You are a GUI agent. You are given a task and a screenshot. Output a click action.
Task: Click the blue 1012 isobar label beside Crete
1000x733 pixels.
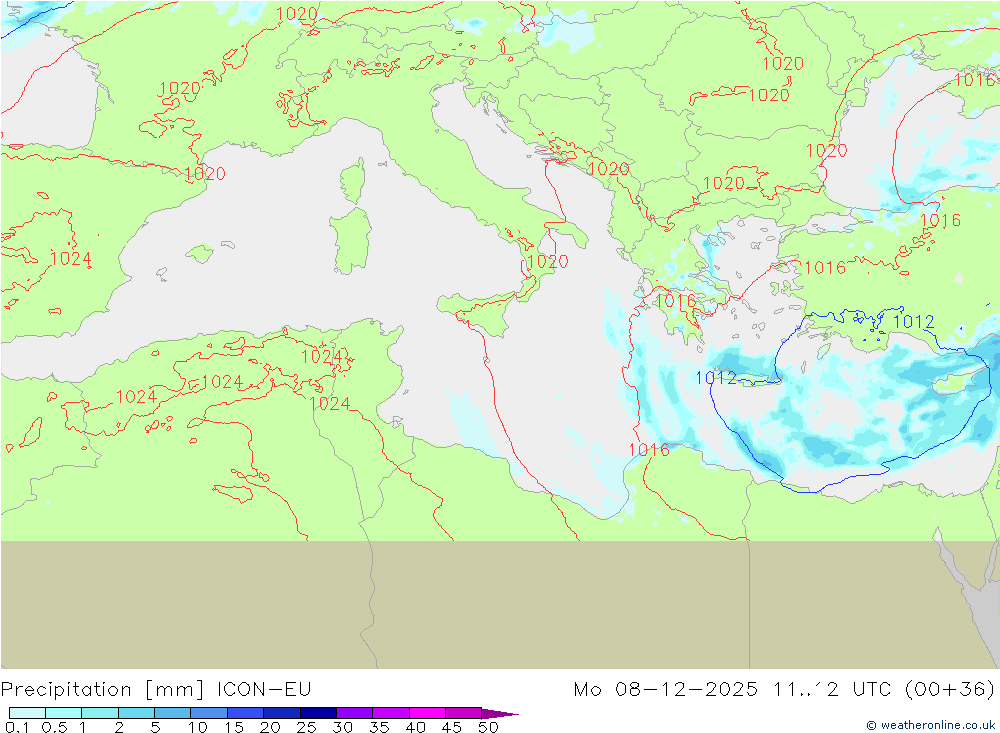716,378
